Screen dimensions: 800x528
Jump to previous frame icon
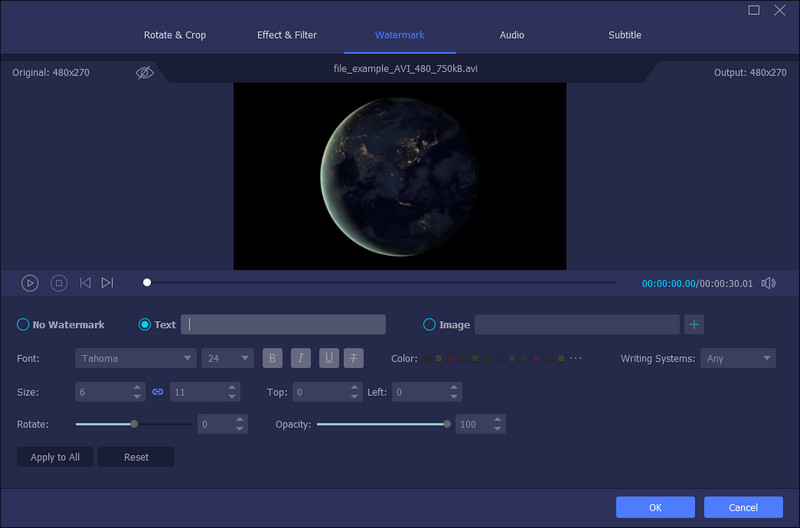coord(85,283)
